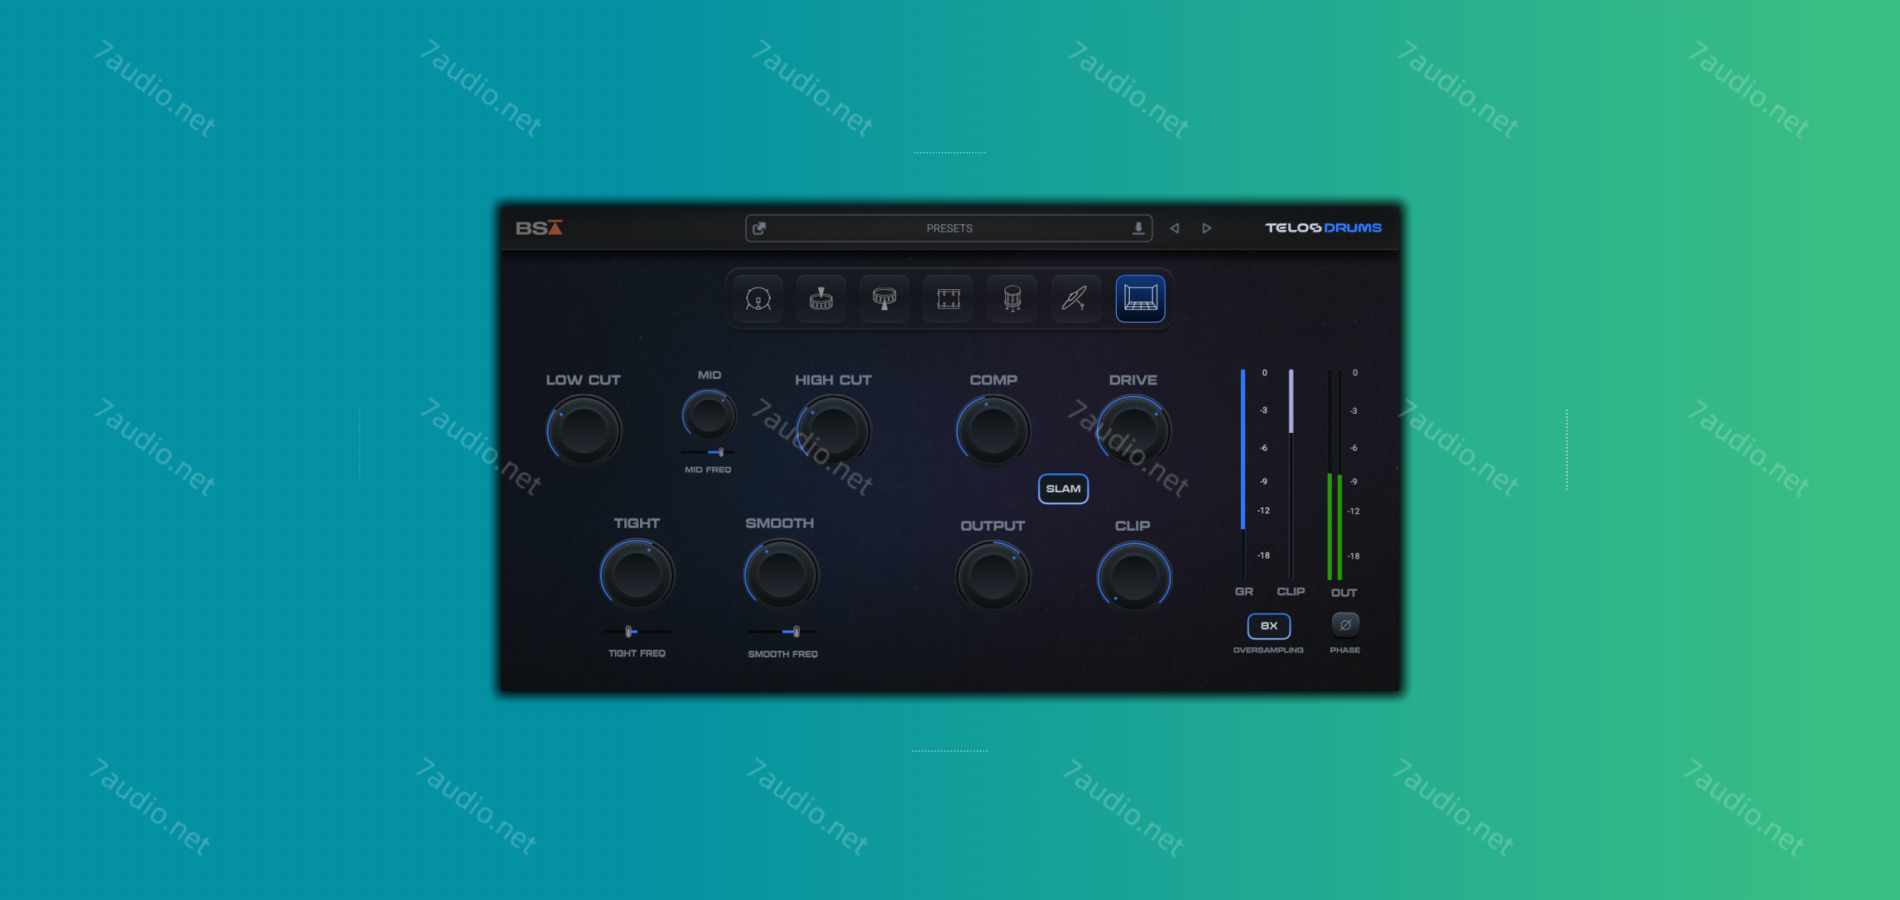Click the Telos Drums logo

(x=1323, y=228)
